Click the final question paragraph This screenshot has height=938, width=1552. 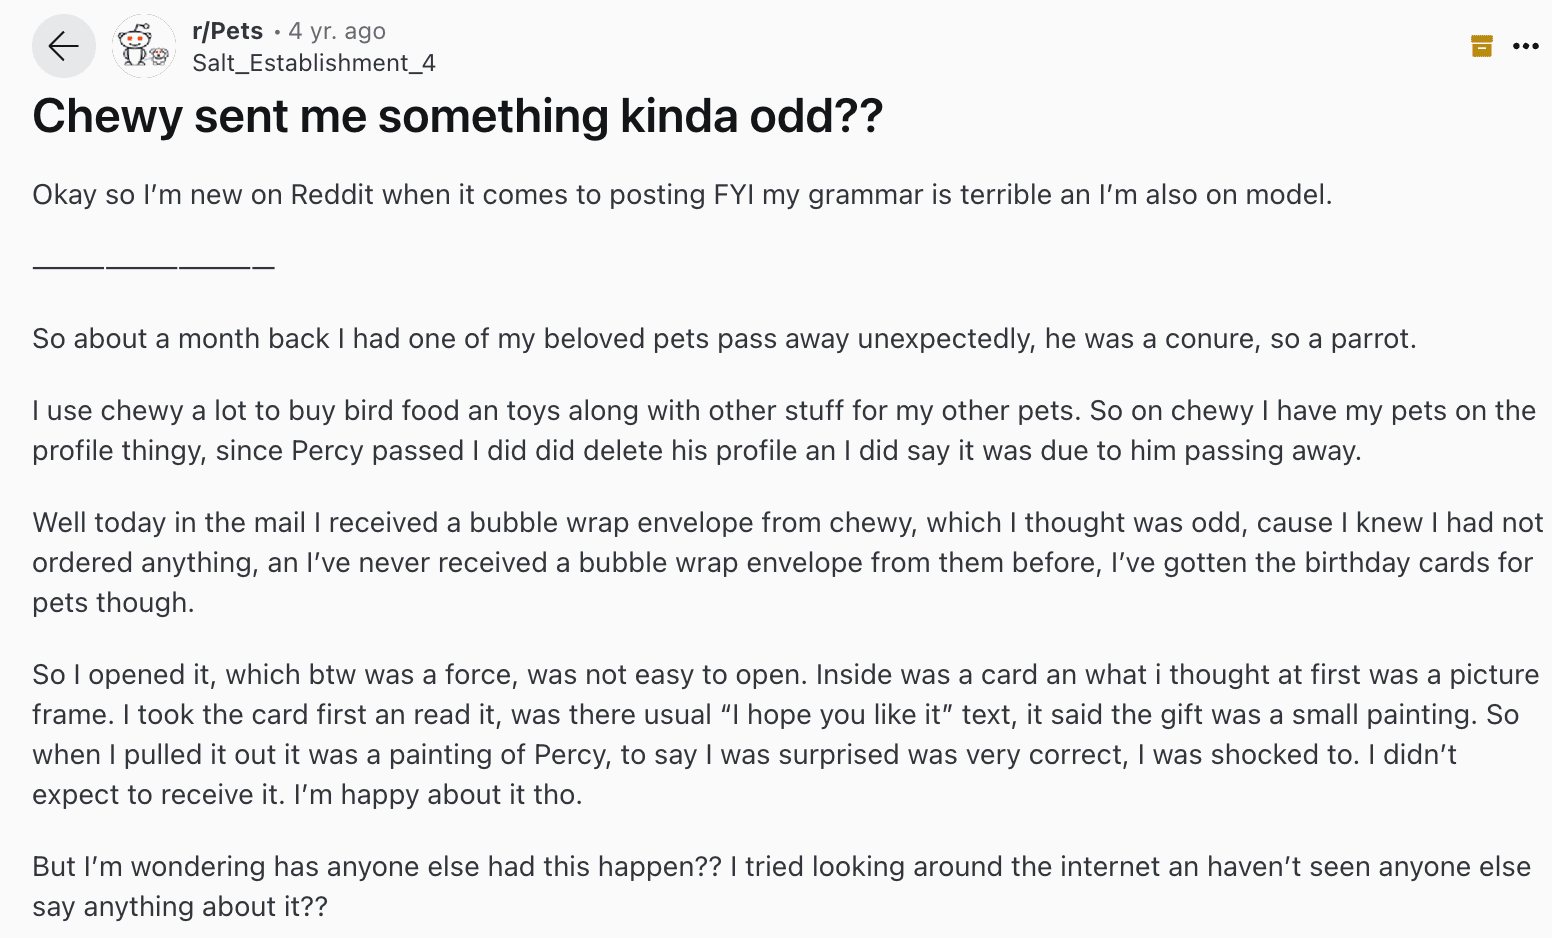coord(700,886)
